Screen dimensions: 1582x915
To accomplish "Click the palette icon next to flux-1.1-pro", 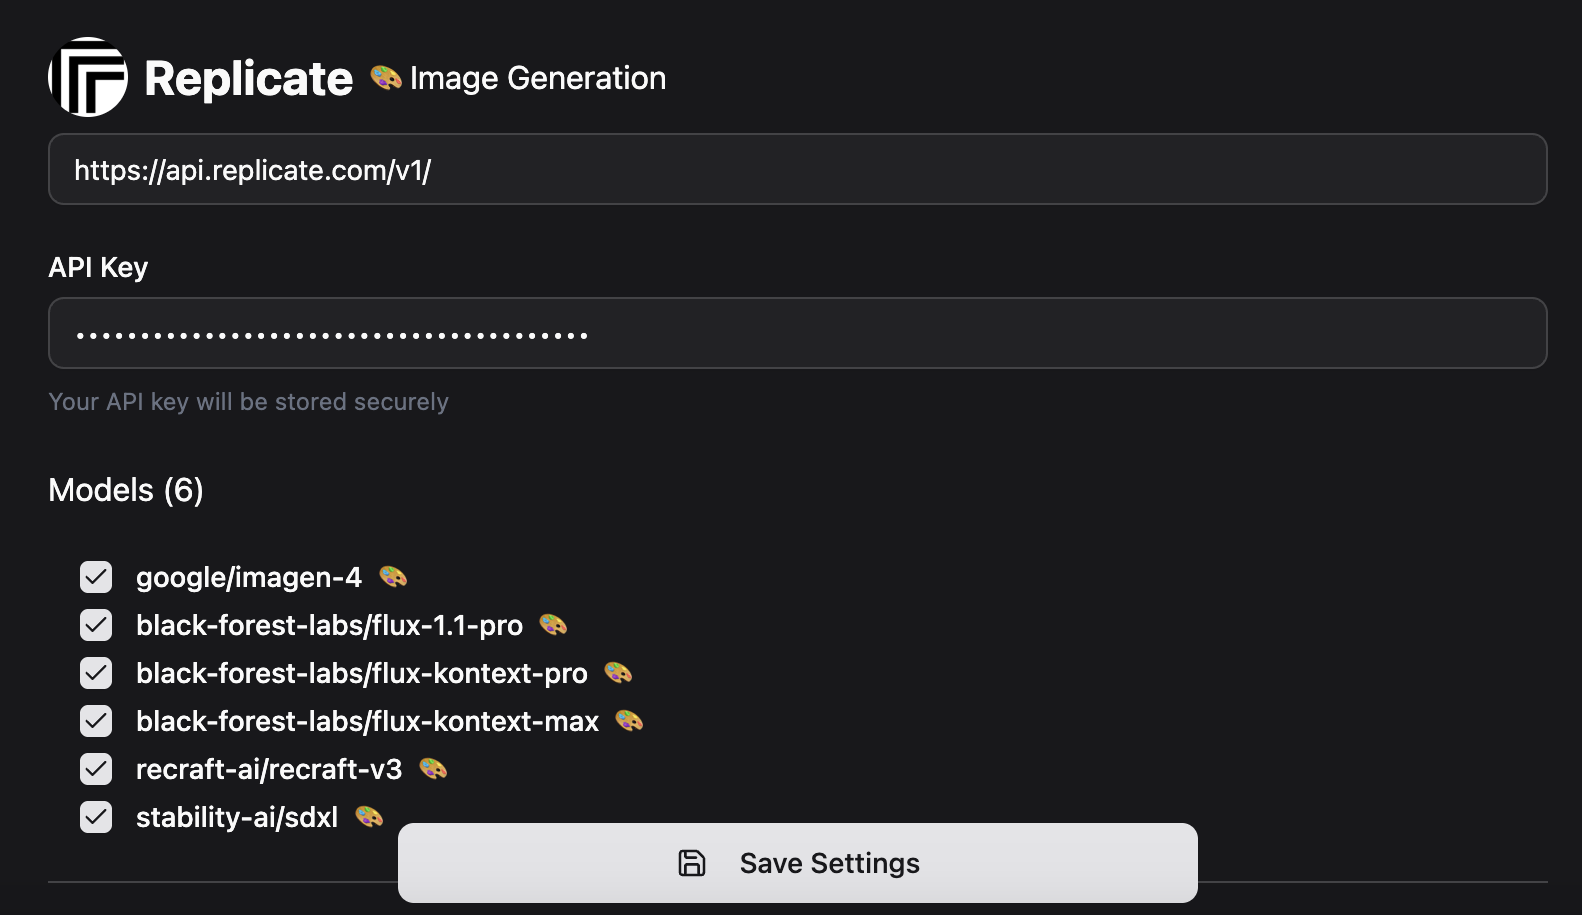I will pos(553,624).
